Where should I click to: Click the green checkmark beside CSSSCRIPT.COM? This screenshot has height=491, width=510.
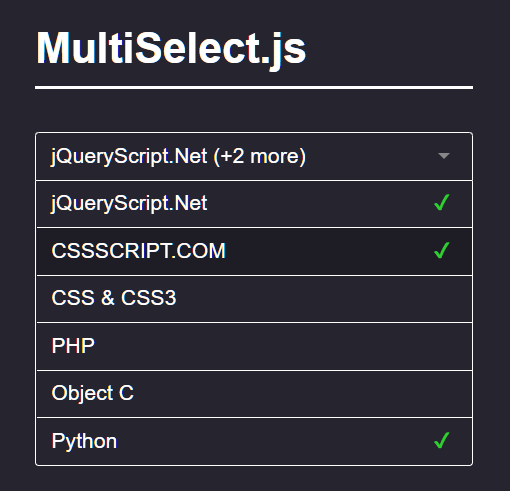coord(442,250)
